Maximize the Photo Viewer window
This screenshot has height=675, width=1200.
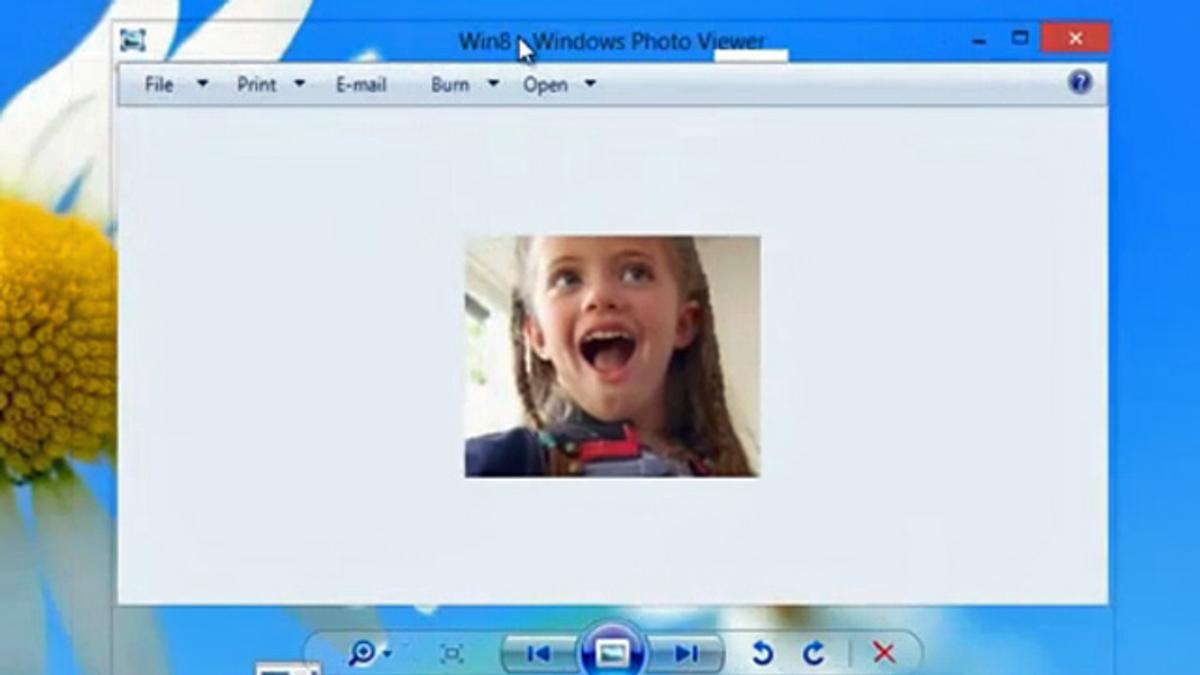point(1020,39)
